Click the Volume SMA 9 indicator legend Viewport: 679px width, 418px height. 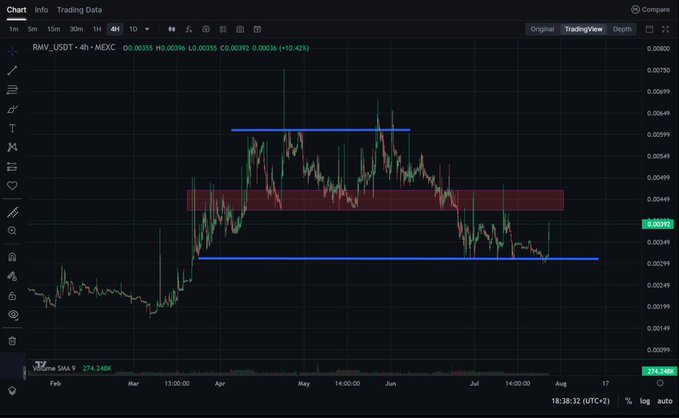(54, 368)
